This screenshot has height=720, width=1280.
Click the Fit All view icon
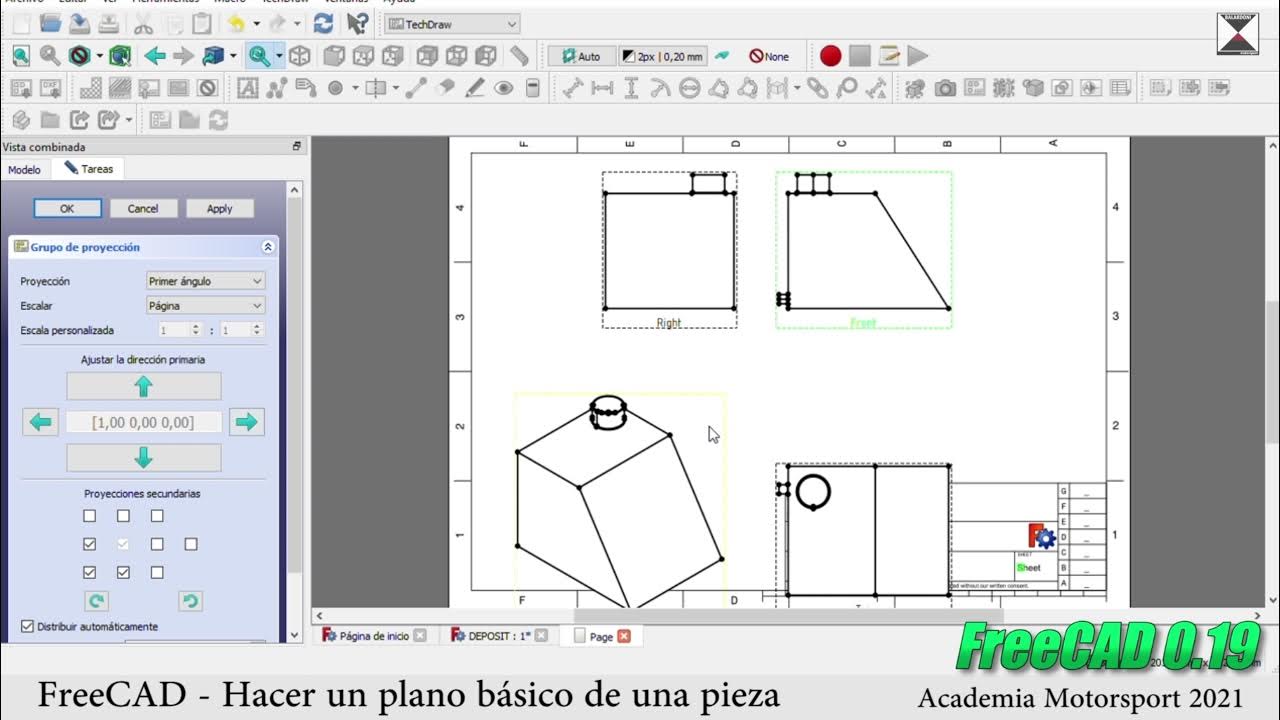click(x=21, y=56)
